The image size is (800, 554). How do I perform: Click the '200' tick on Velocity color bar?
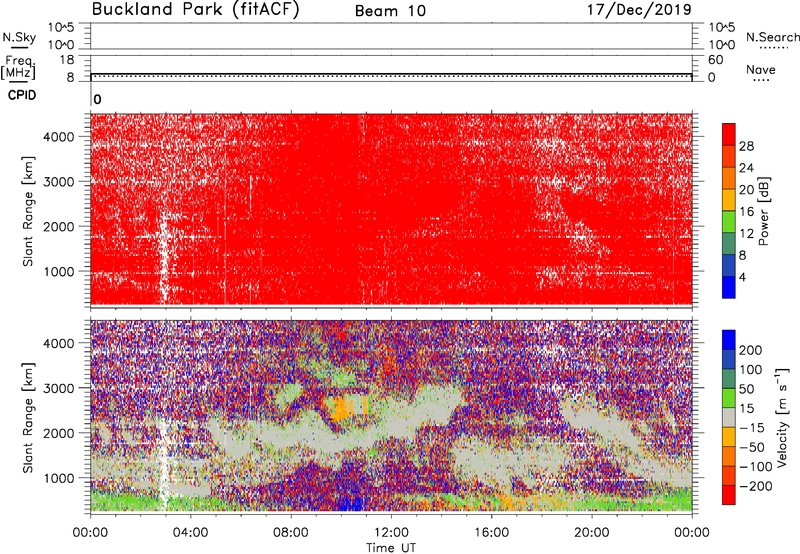pos(750,350)
